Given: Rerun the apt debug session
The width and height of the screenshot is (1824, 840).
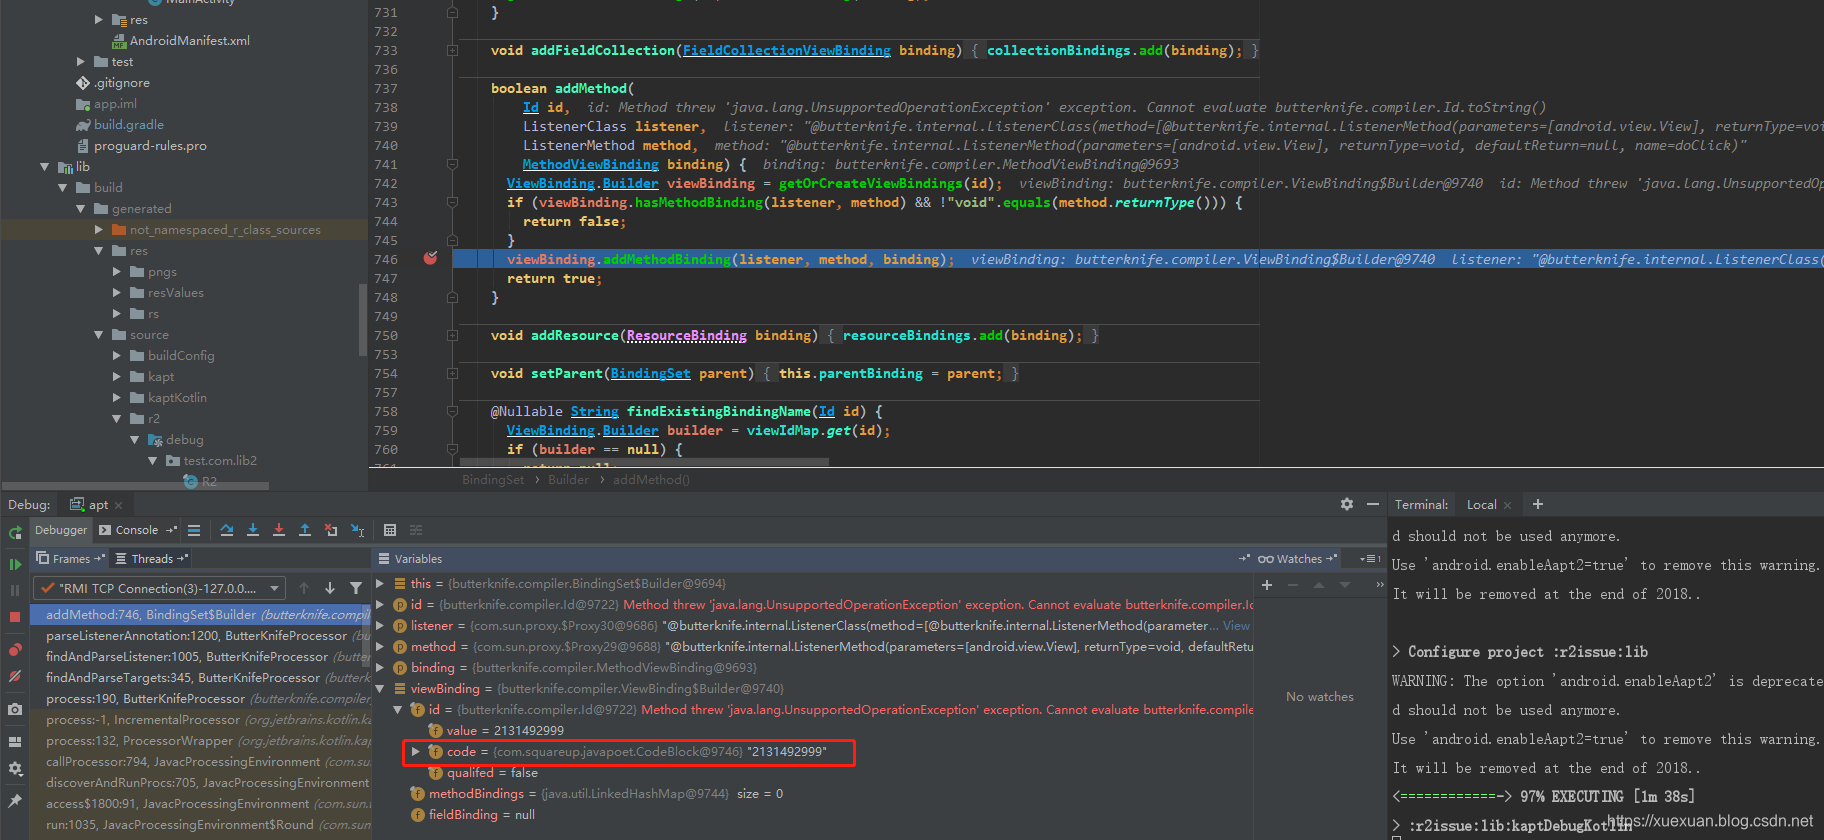Looking at the screenshot, I should 15,533.
